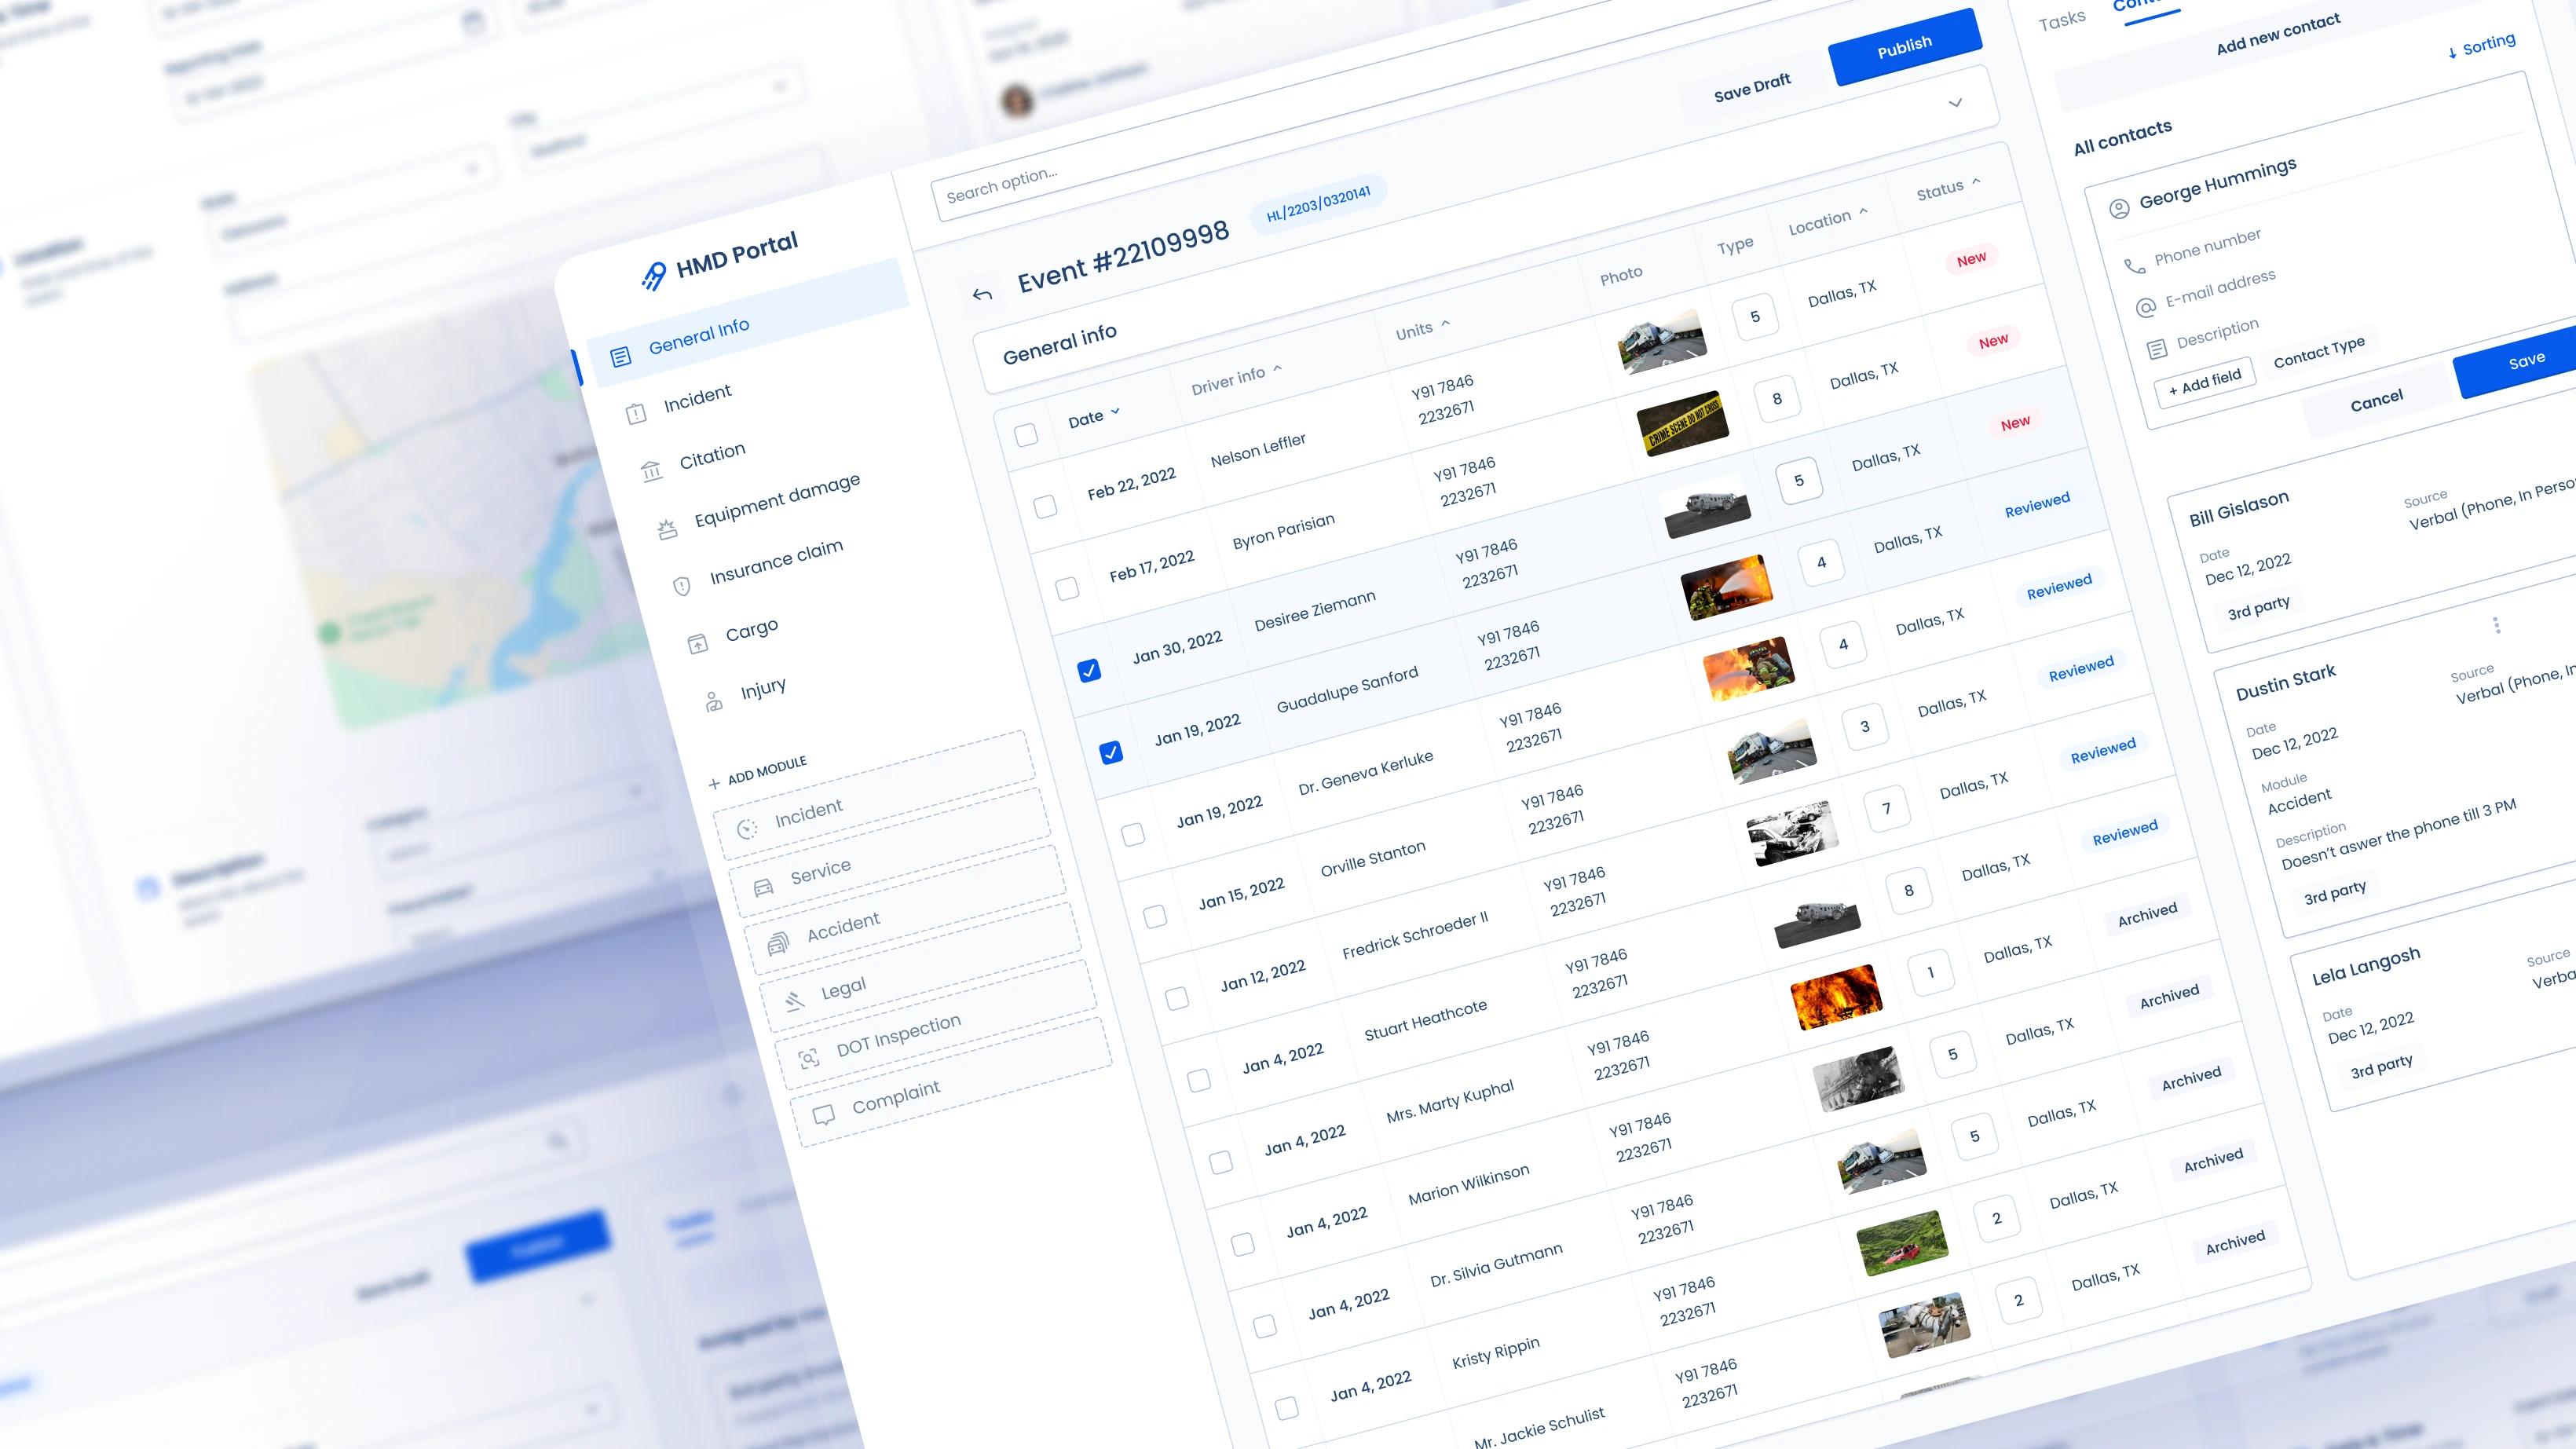
Task: Sort by Location column header
Action: [x=1827, y=221]
